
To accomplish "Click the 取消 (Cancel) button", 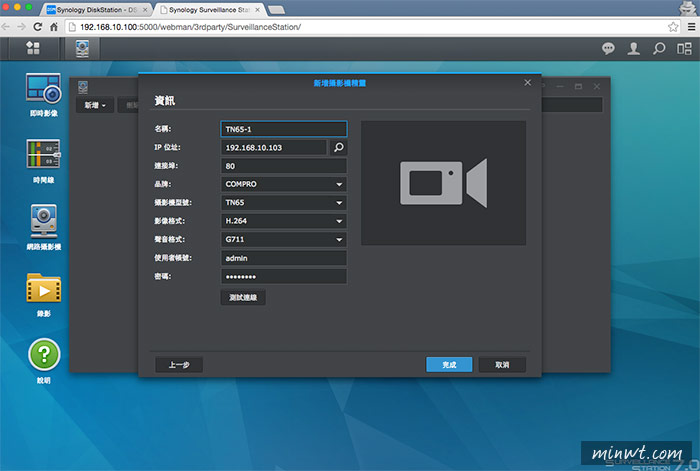I will [x=502, y=365].
